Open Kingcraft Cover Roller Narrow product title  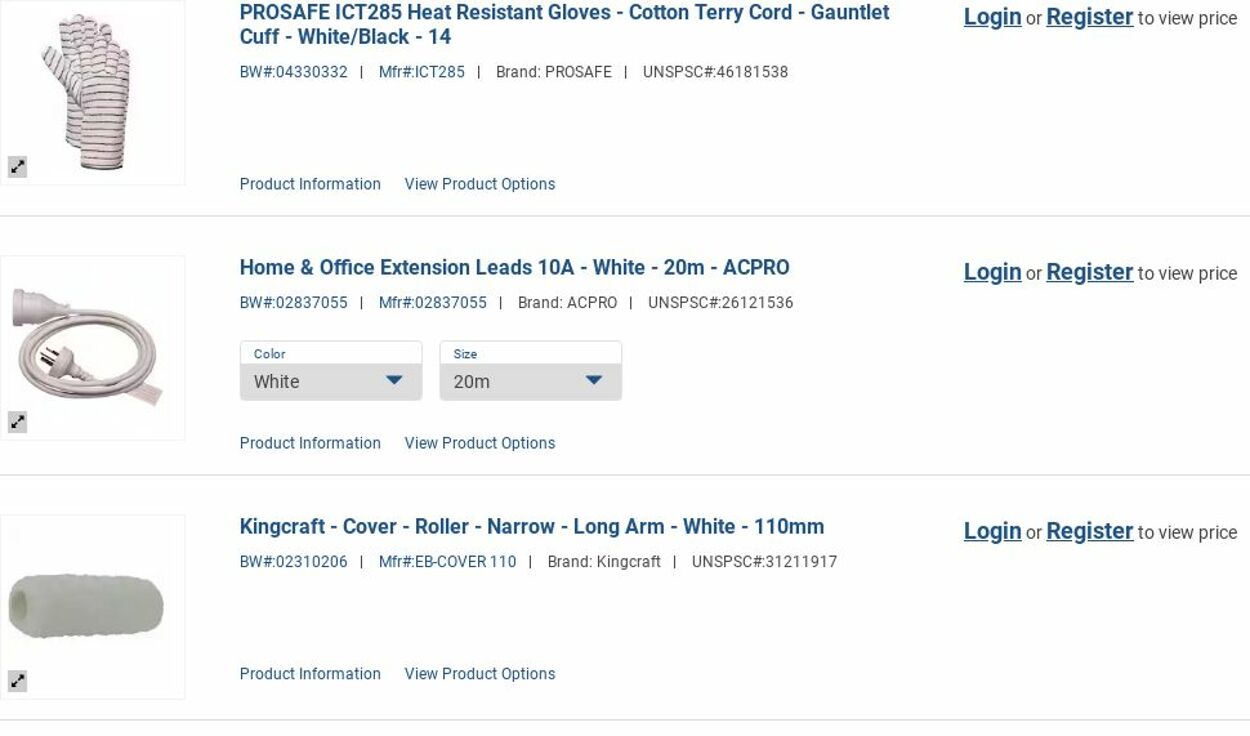(x=531, y=526)
